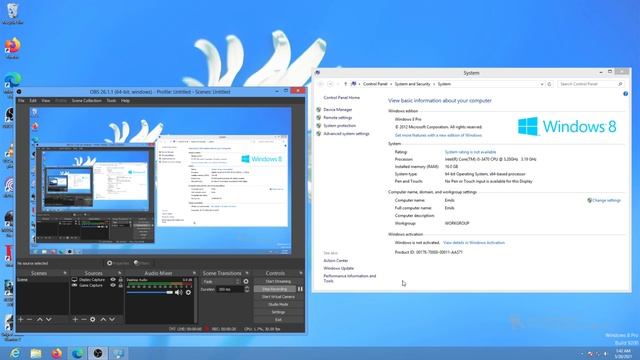The width and height of the screenshot is (640, 360).
Task: Move source down in Sources panel
Action: click(x=112, y=319)
